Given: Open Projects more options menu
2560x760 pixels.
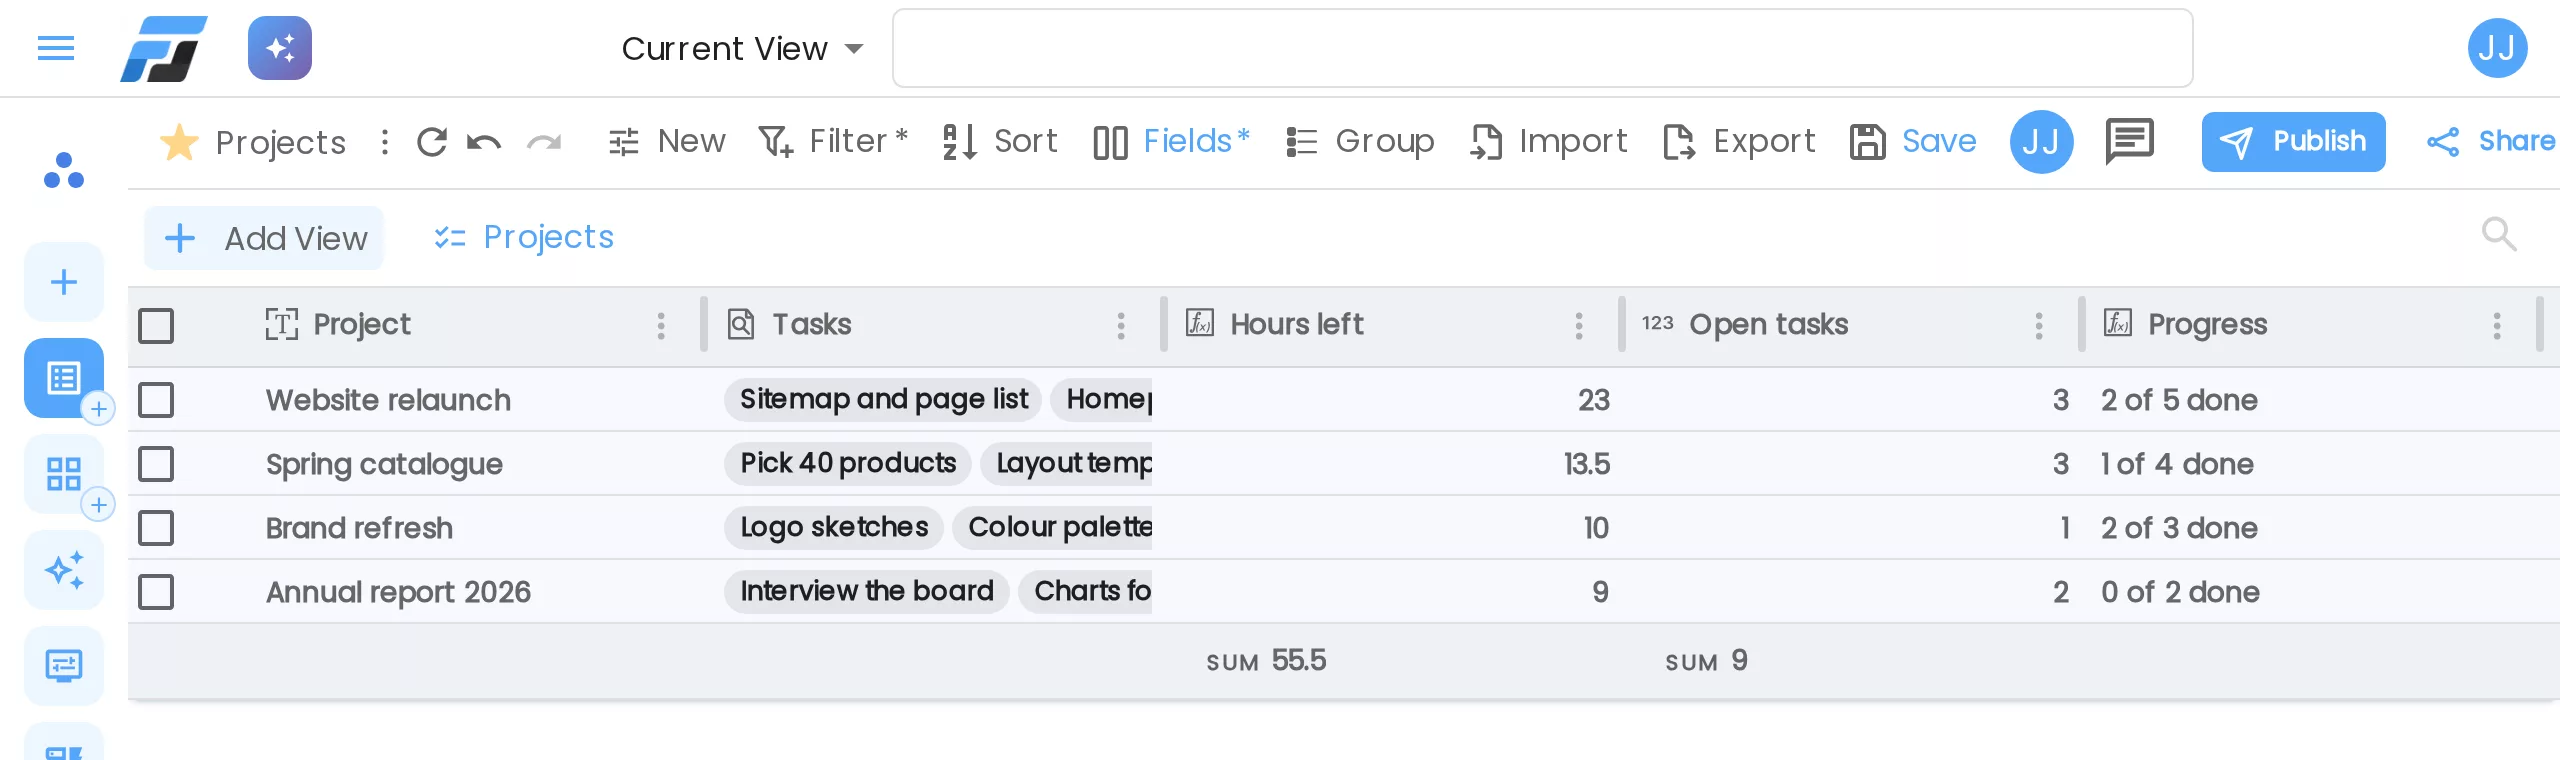Looking at the screenshot, I should [385, 142].
